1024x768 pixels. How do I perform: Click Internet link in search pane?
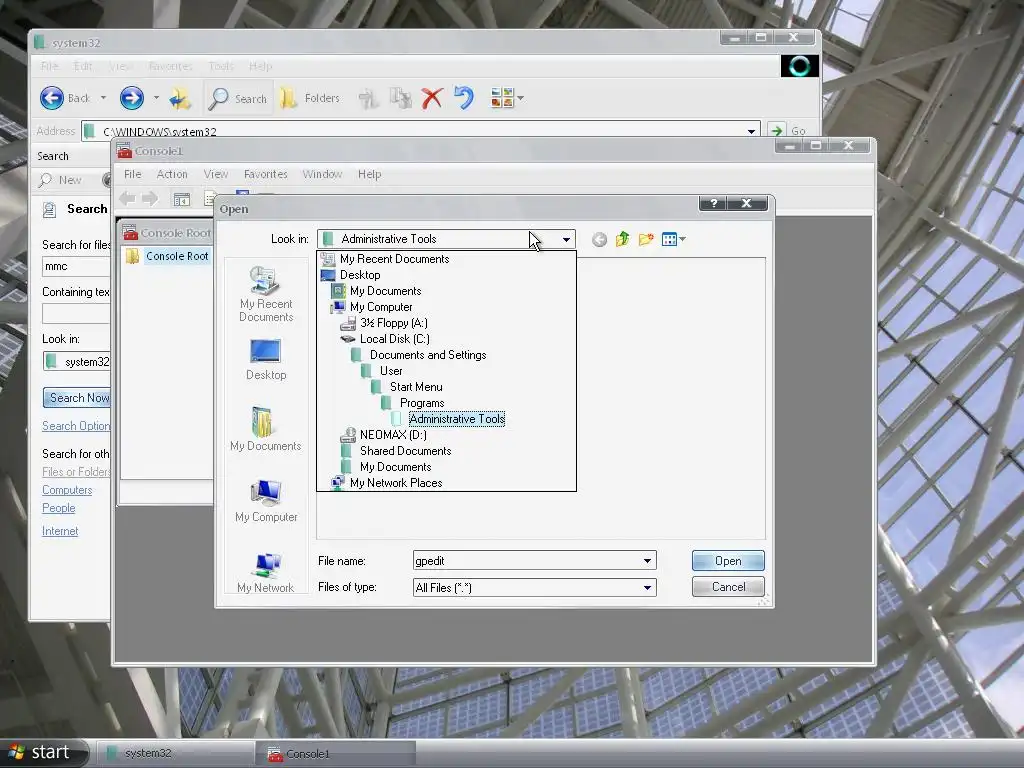pos(60,531)
